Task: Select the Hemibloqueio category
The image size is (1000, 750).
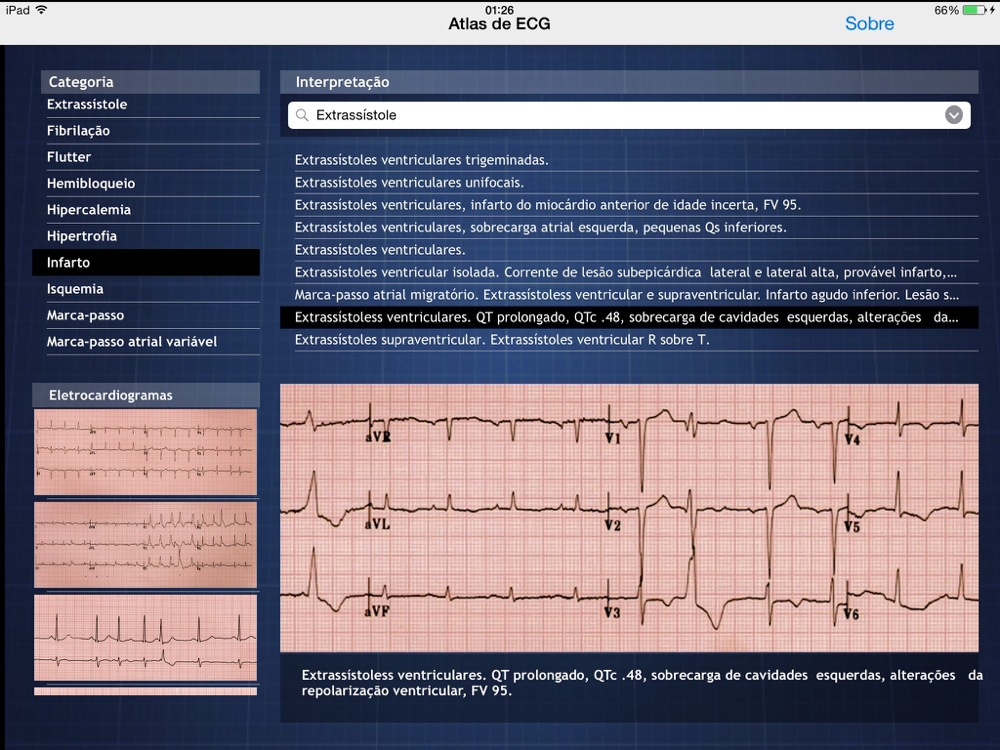Action: 146,184
